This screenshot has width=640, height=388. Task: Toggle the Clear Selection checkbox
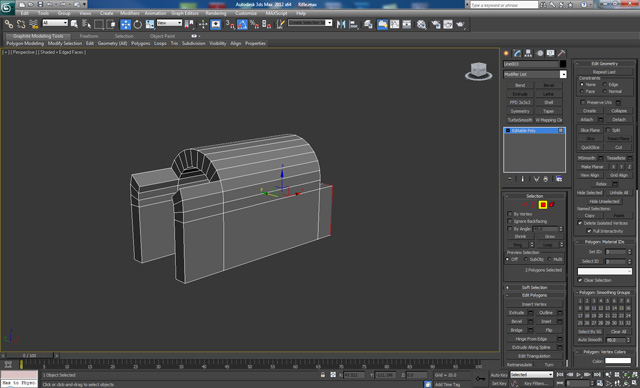(580, 280)
